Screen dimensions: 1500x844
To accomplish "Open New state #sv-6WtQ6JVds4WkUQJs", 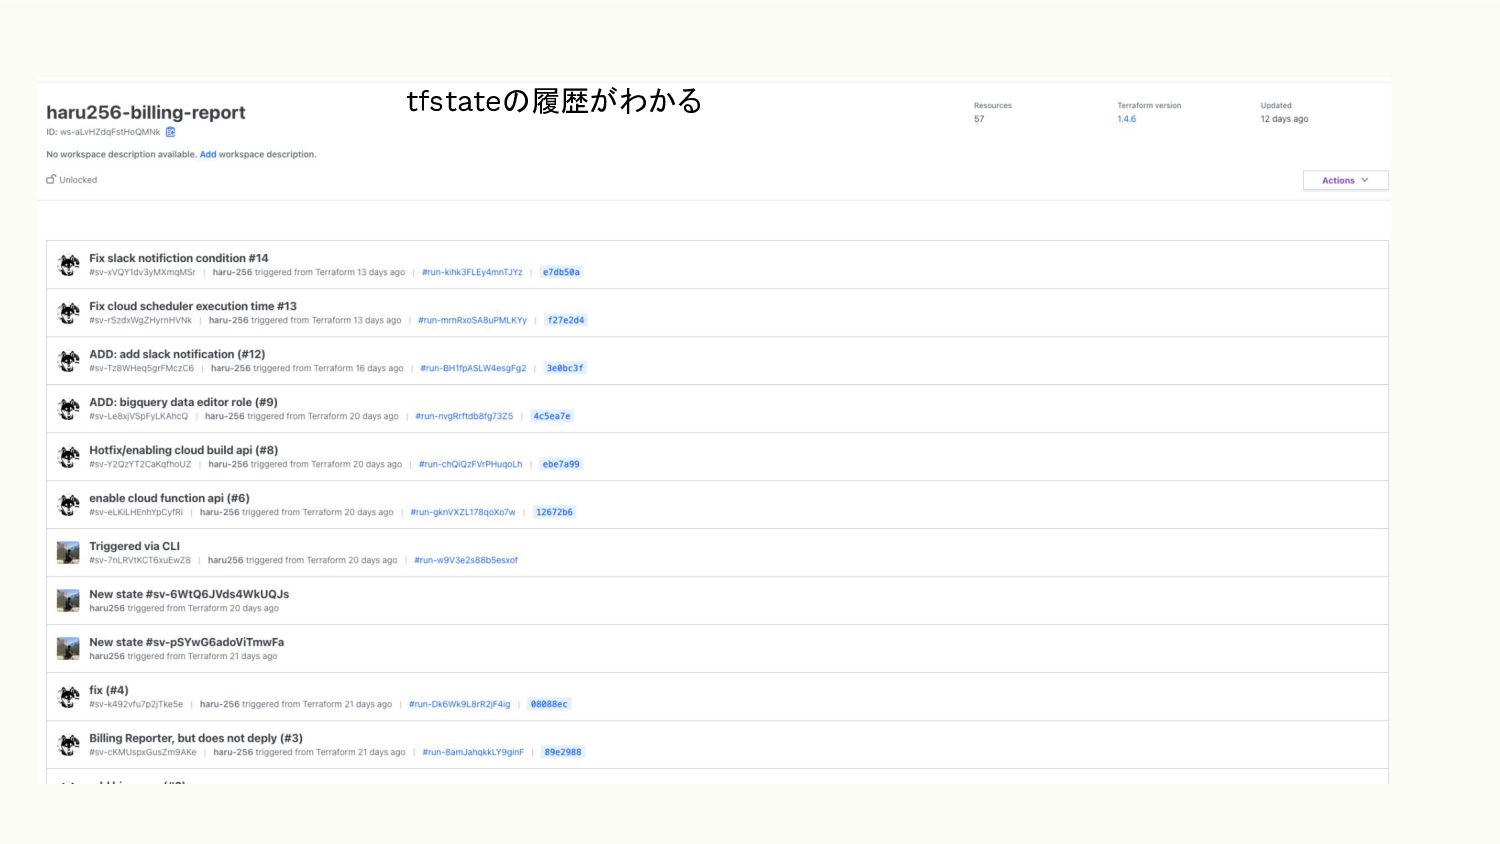I will [x=189, y=594].
